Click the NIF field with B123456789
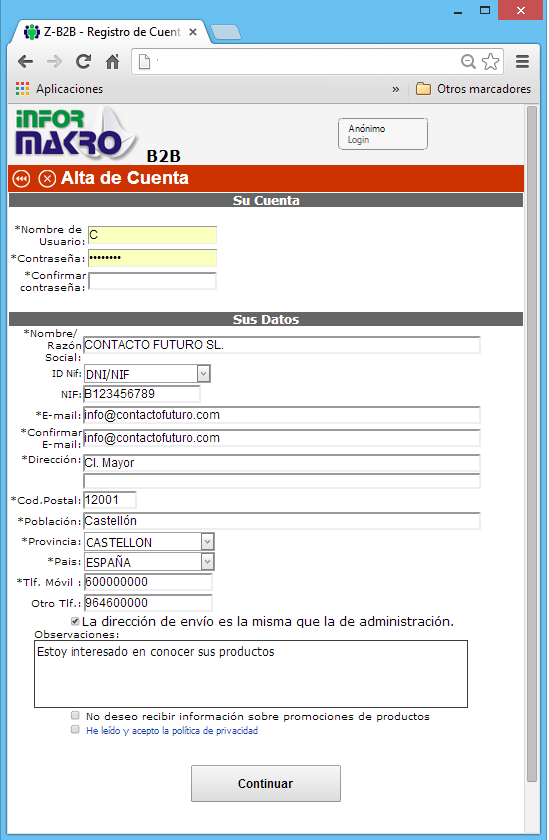The image size is (549, 840). pos(142,394)
